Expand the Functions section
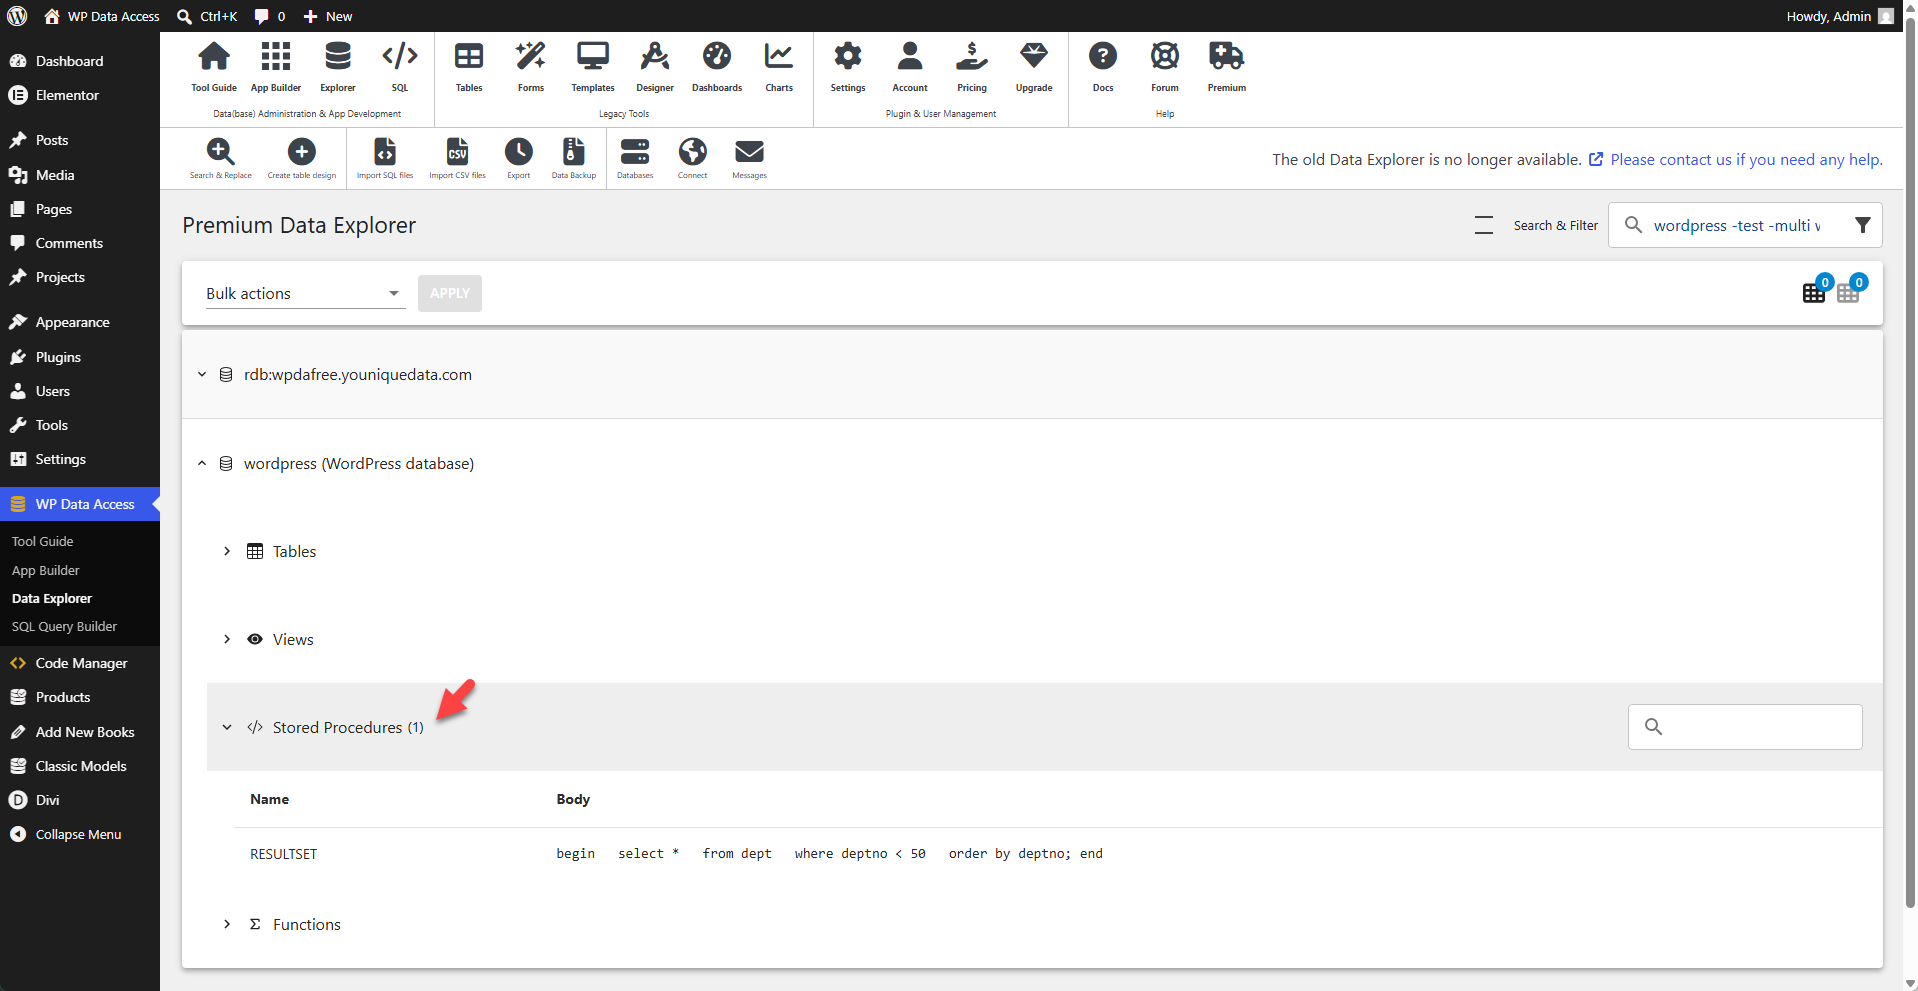1918x991 pixels. [x=227, y=924]
